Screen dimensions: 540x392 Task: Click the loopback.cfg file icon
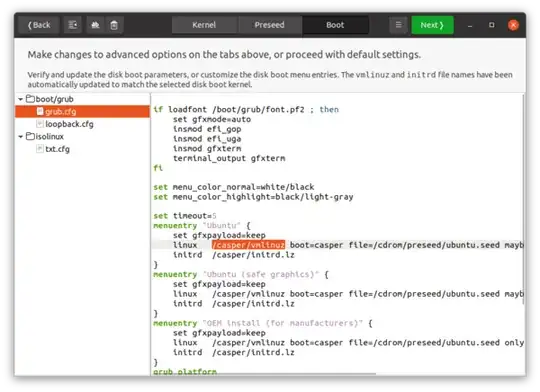click(x=40, y=124)
